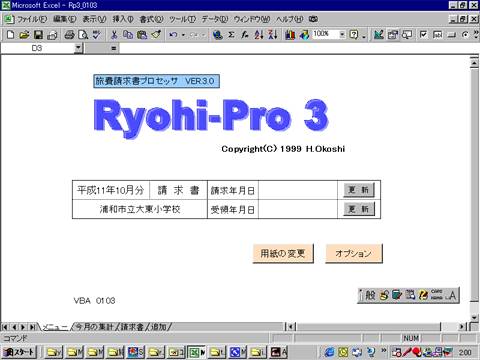Click 更新 button beside 請求年月日
This screenshot has width=480, height=360.
(359, 190)
